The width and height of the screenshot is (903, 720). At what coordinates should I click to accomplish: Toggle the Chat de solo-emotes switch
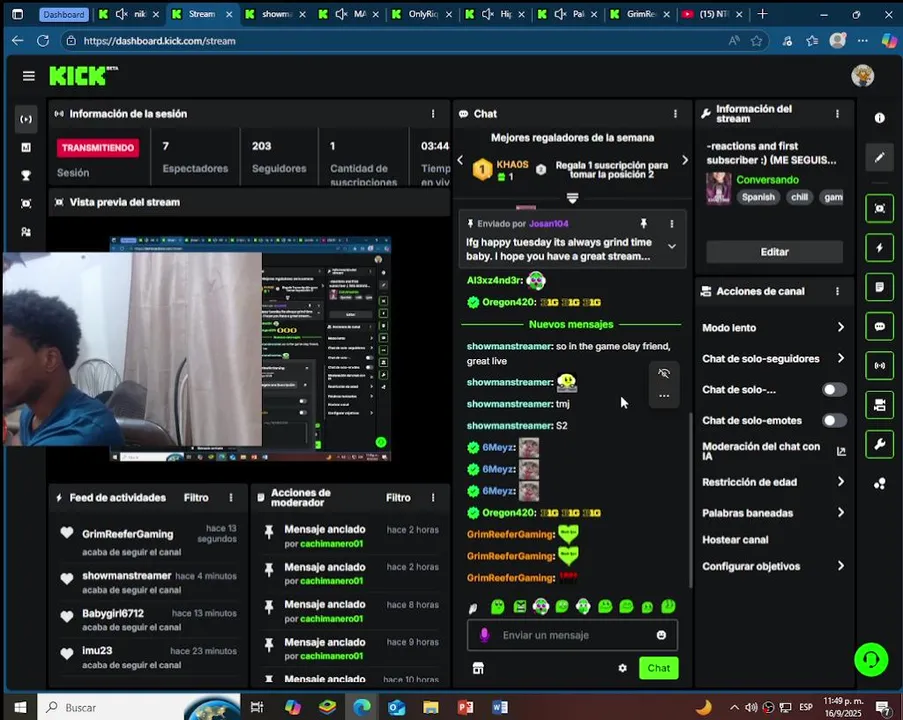point(834,420)
